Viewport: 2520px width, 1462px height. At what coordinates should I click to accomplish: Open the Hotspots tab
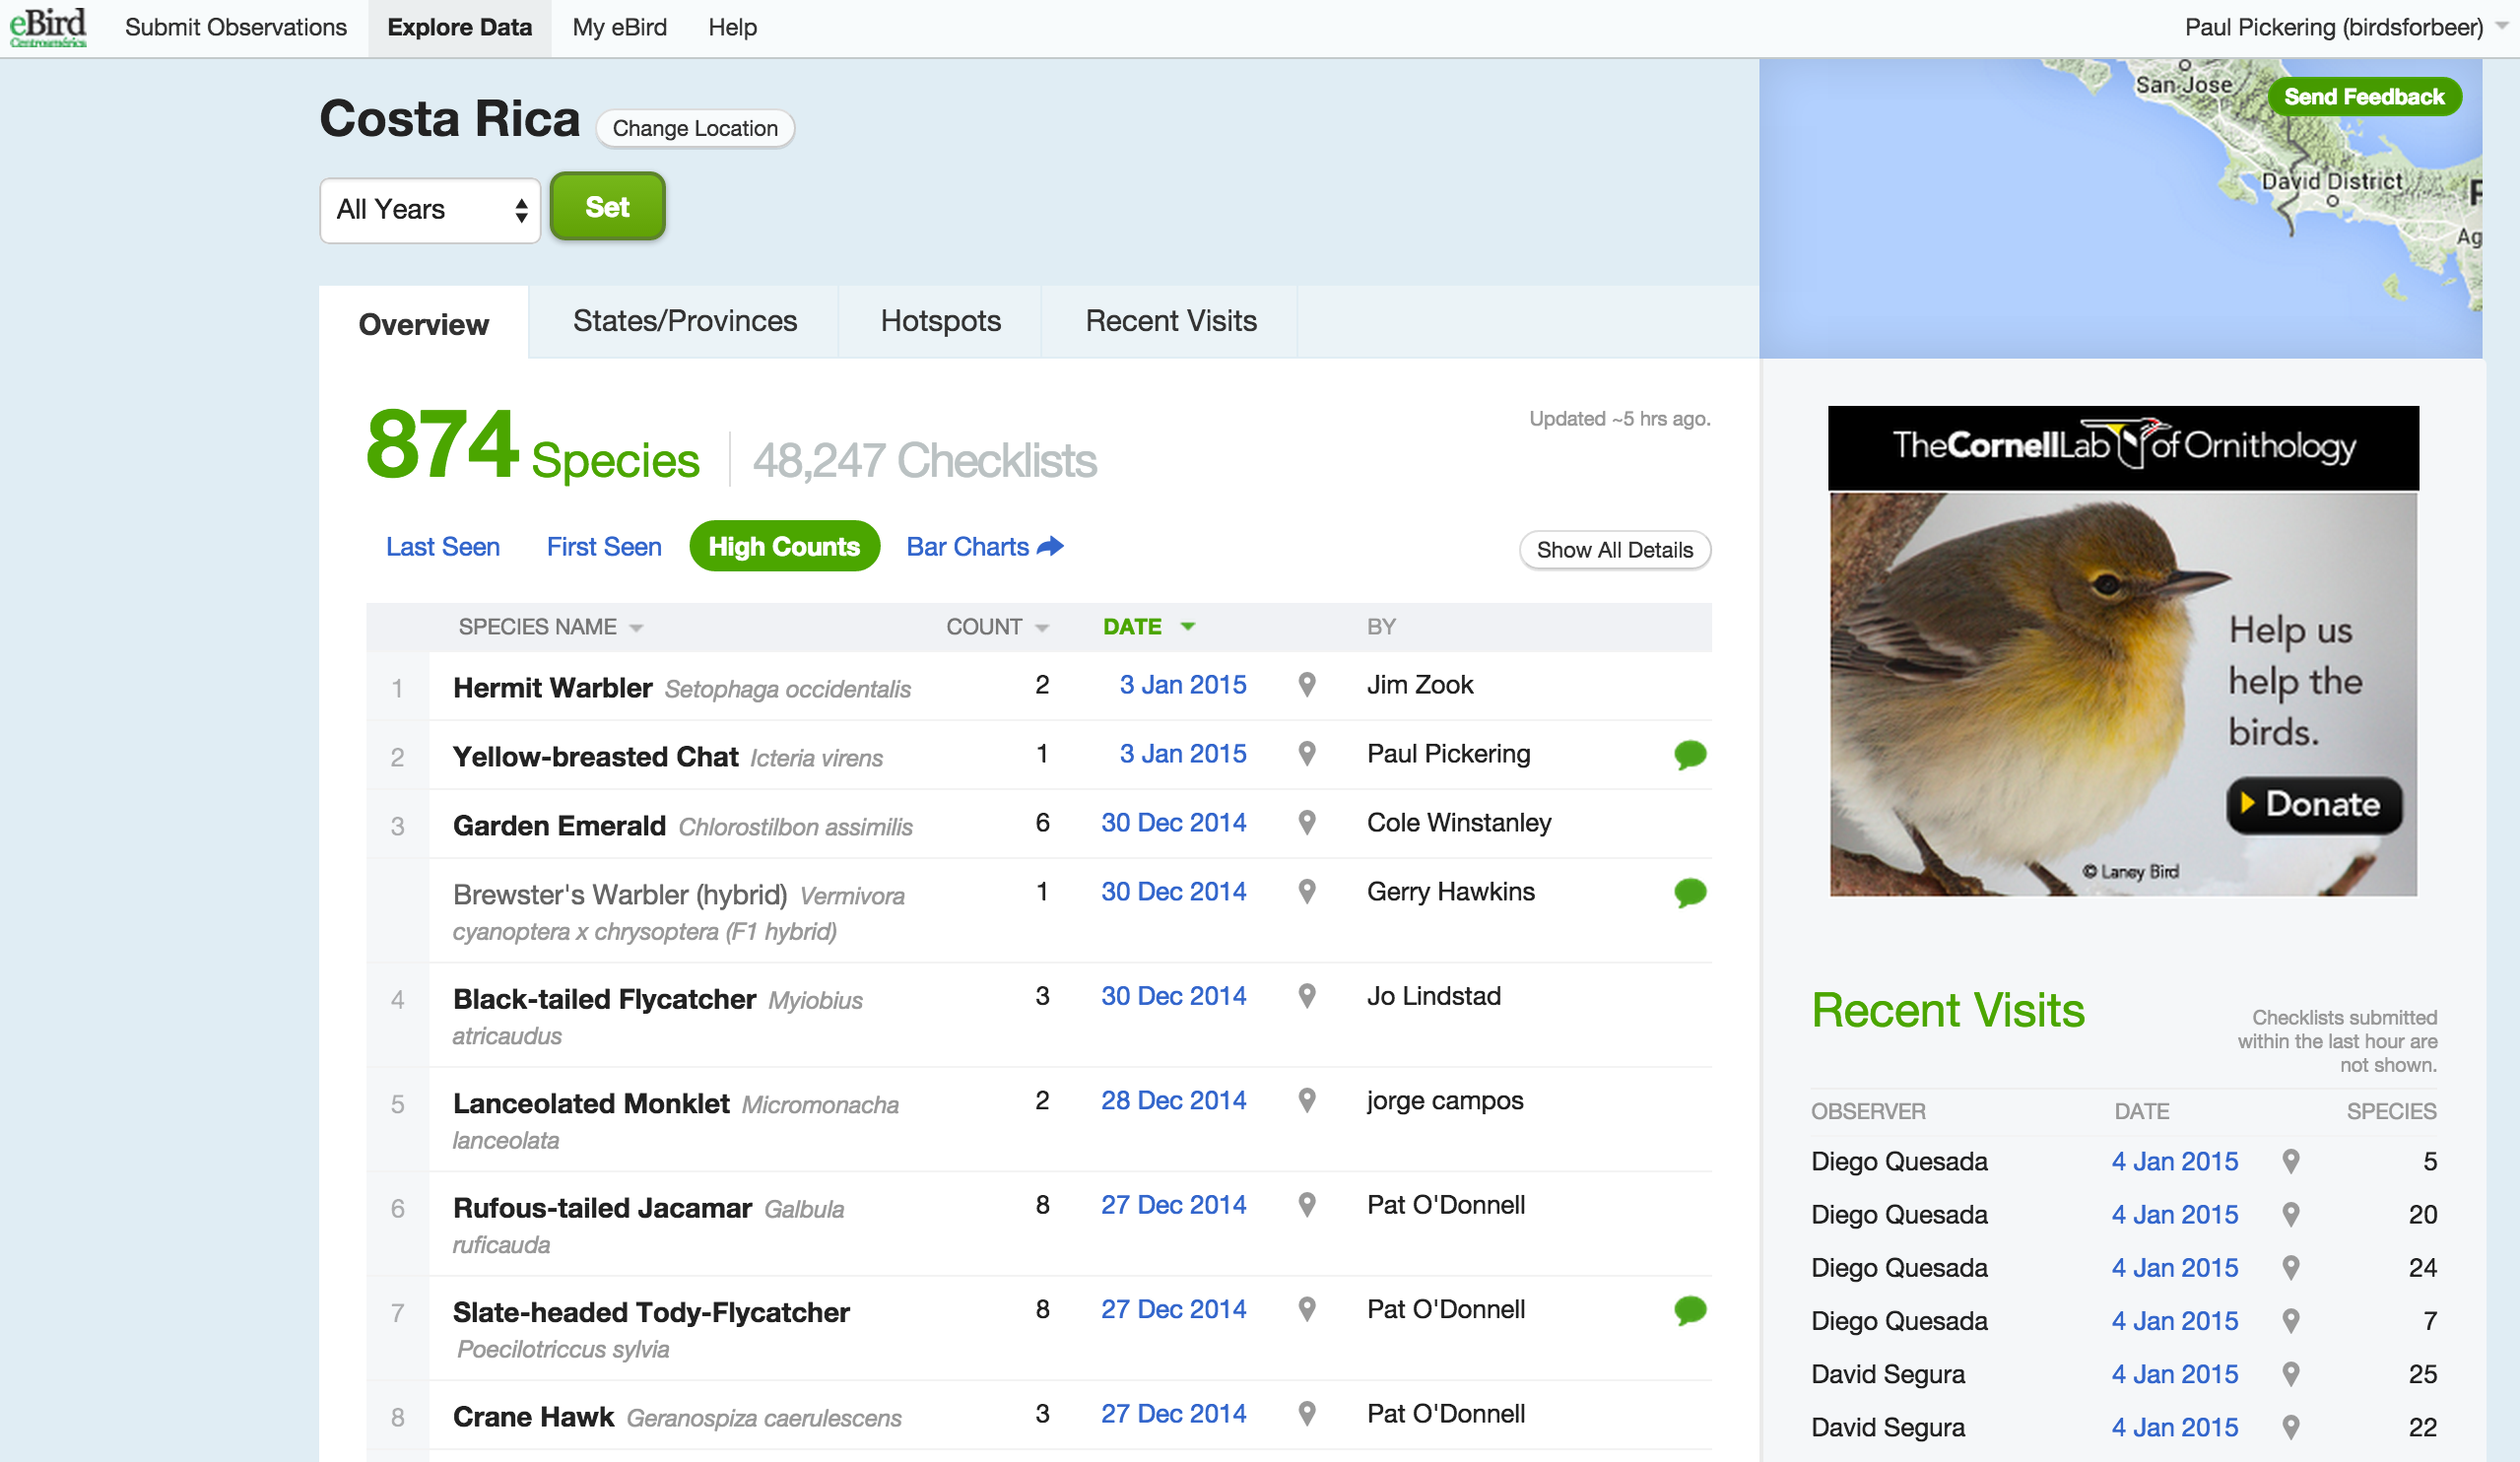pos(940,322)
